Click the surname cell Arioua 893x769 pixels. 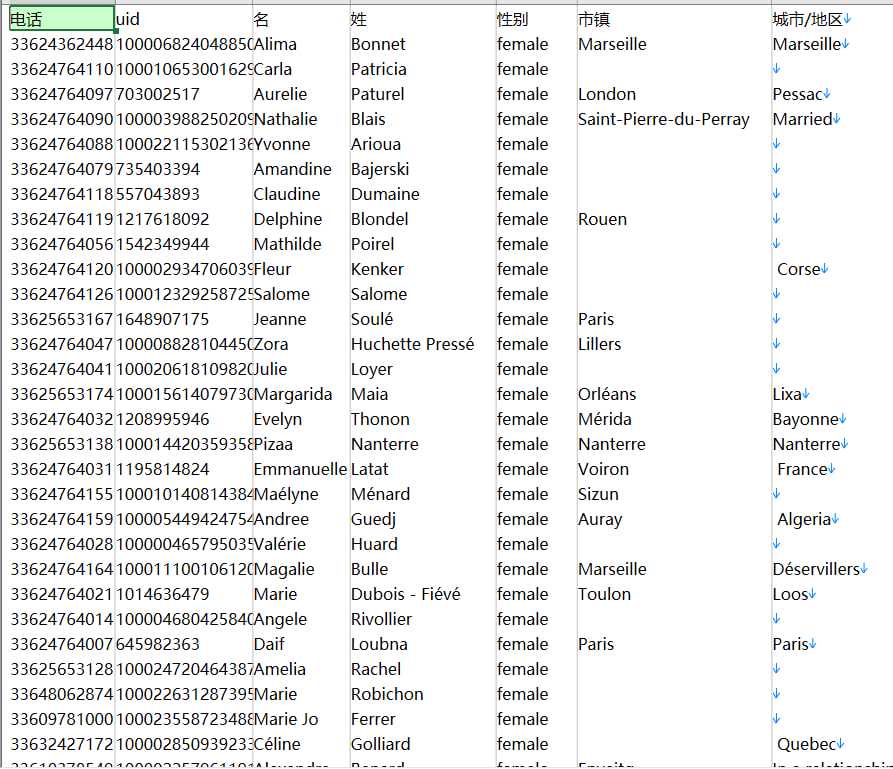pyautogui.click(x=423, y=144)
